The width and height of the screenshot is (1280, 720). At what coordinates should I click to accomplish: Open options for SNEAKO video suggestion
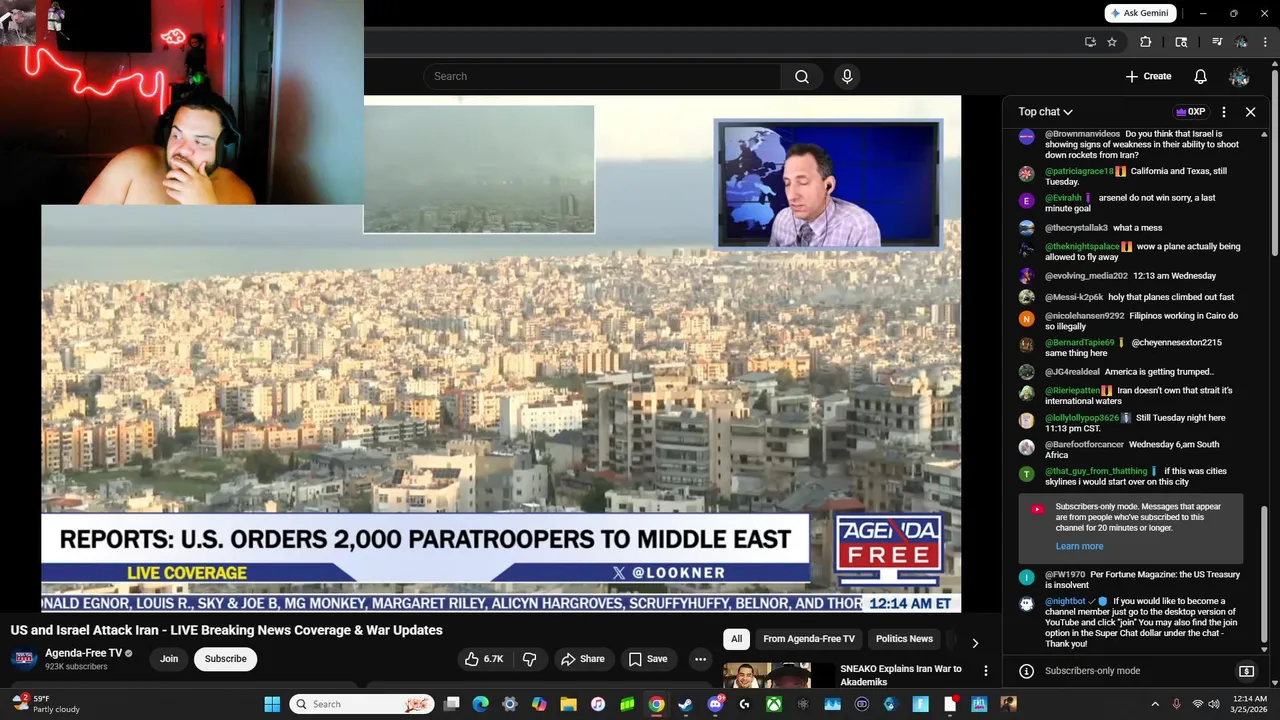[x=985, y=671]
